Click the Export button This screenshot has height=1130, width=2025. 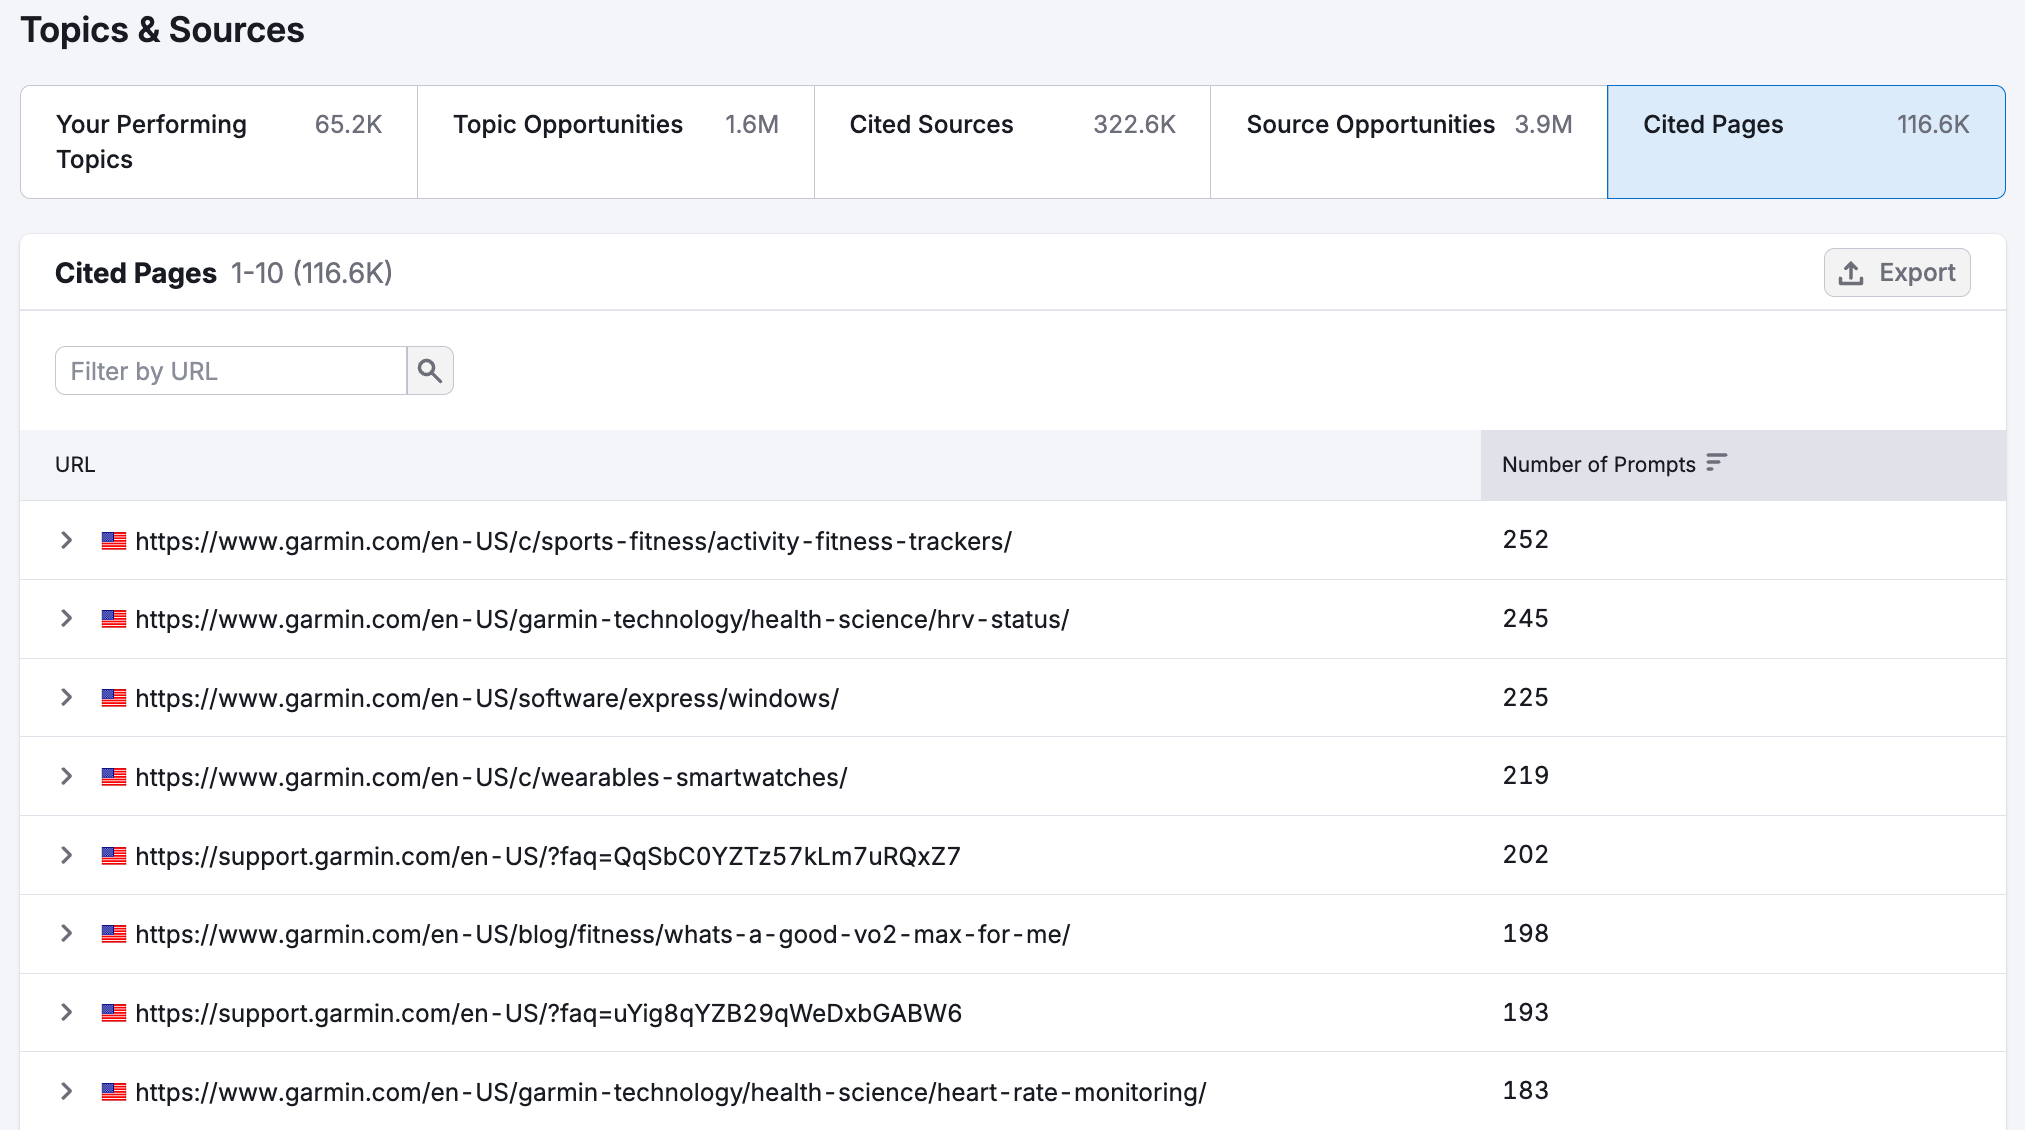(1897, 273)
